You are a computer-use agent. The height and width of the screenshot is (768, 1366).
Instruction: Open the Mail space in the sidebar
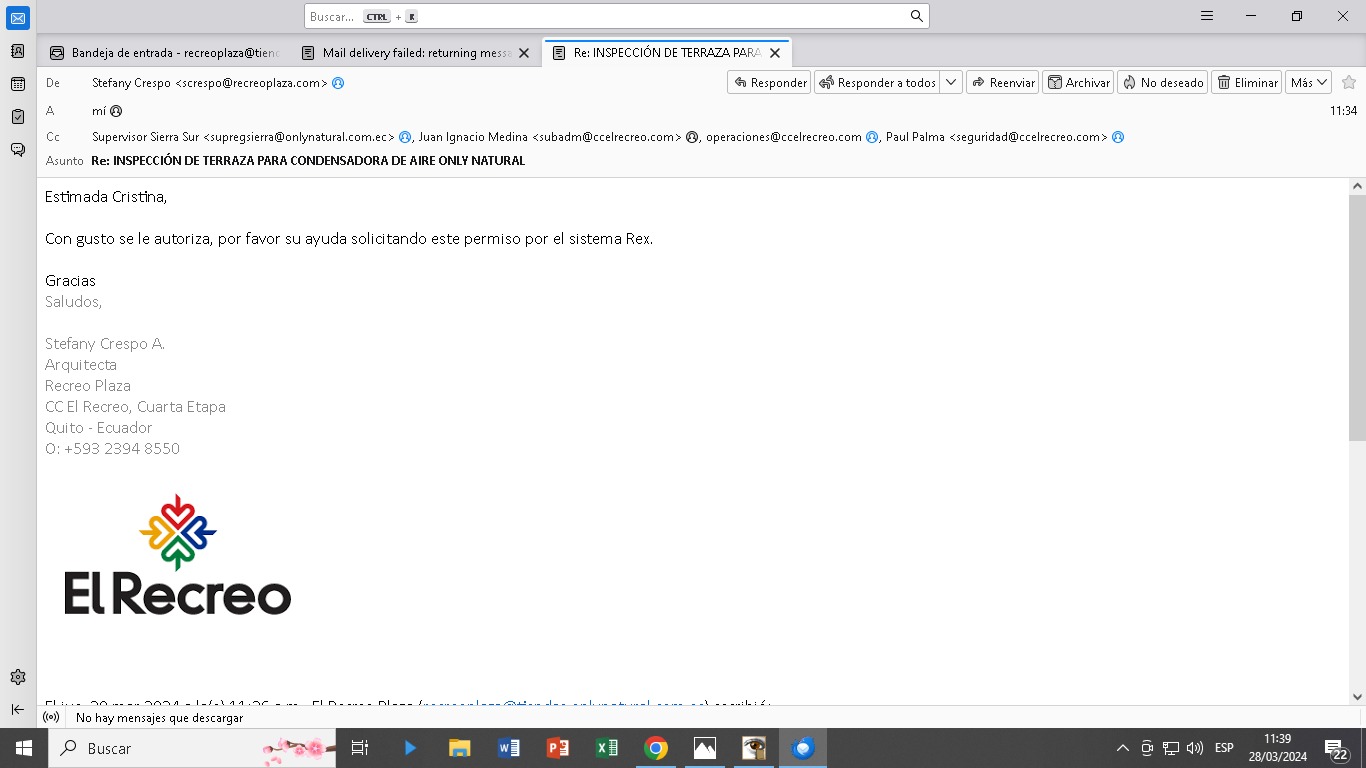click(18, 18)
